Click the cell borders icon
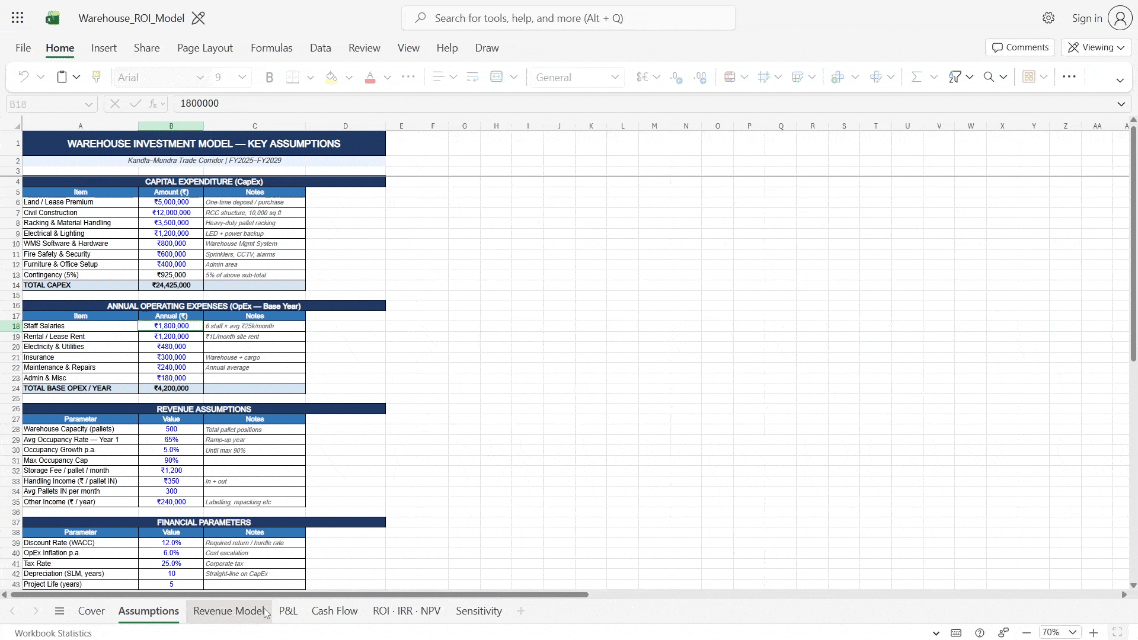 292,77
